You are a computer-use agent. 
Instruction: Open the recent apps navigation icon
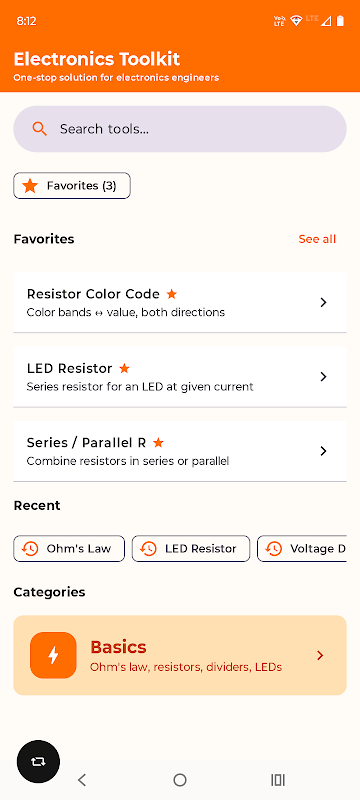[278, 779]
